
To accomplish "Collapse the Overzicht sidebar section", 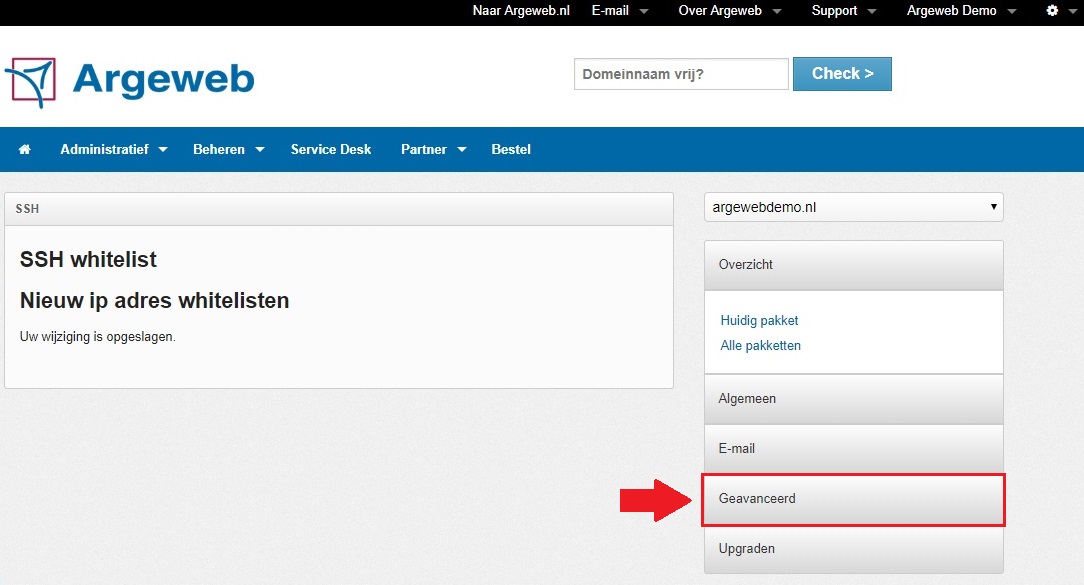I will click(853, 265).
